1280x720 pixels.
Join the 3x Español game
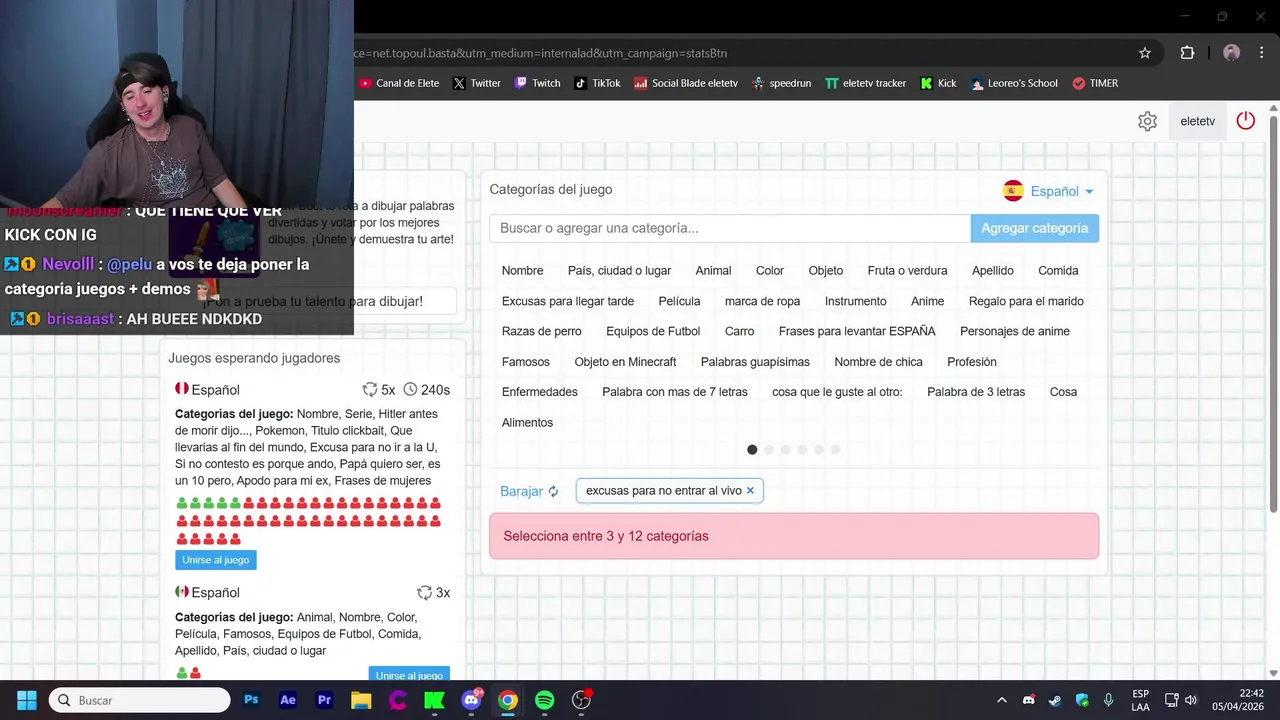[409, 675]
